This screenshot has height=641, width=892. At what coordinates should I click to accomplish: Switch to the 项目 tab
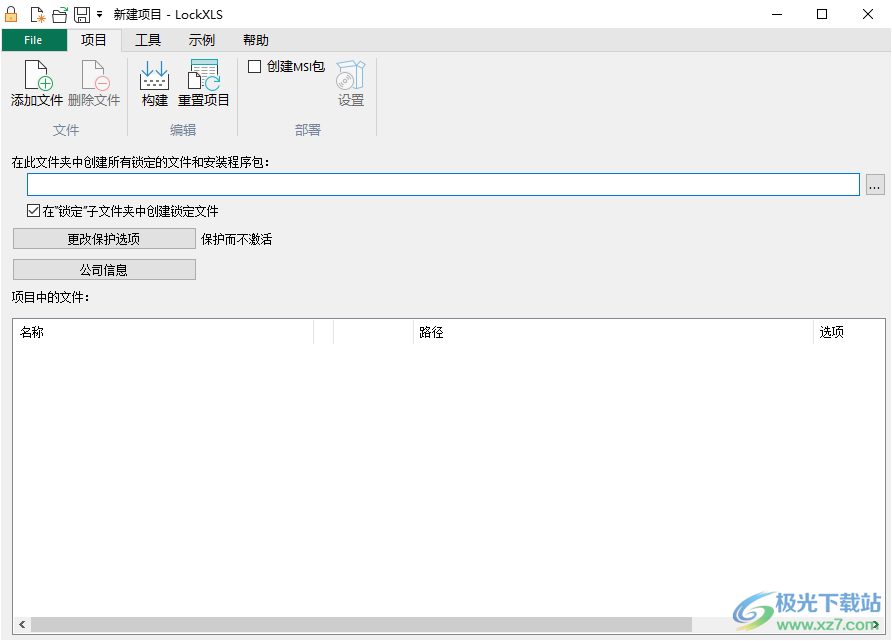tap(93, 40)
